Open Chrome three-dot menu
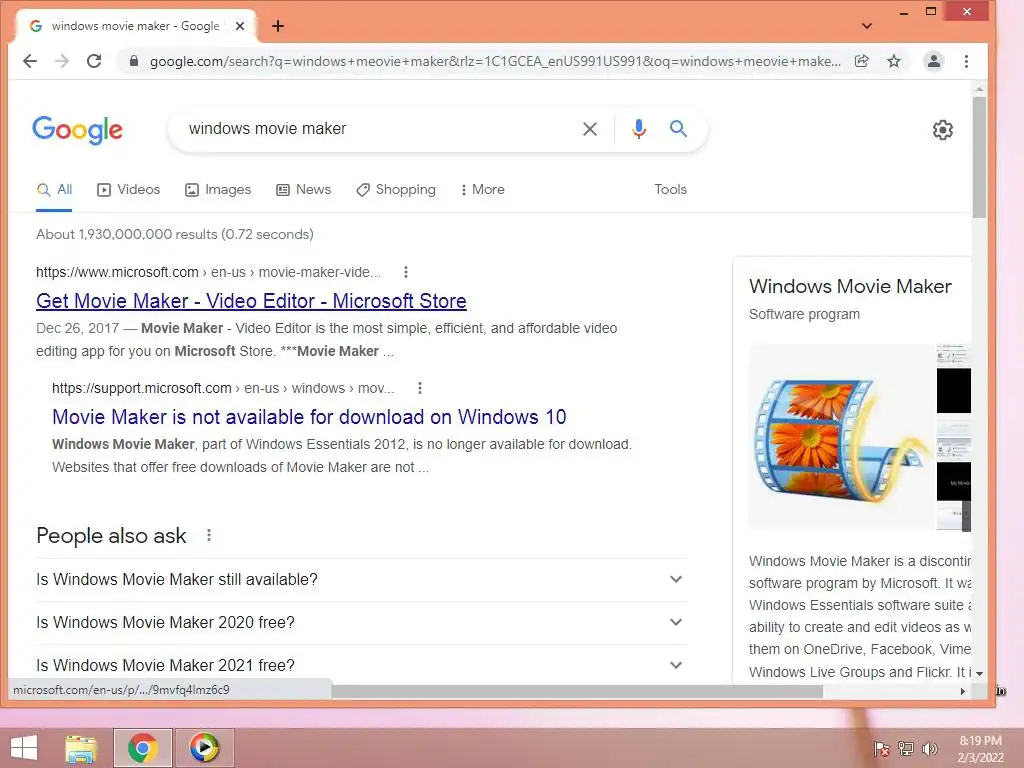Image resolution: width=1024 pixels, height=768 pixels. (967, 61)
